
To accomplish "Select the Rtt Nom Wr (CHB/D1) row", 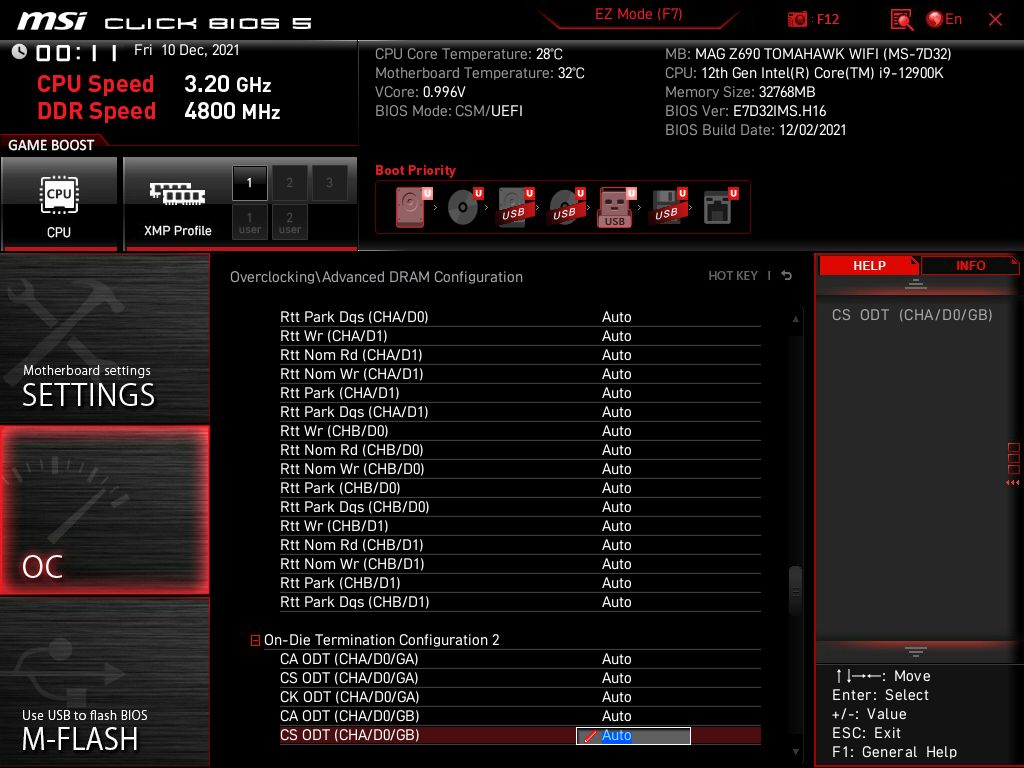I will click(x=520, y=564).
